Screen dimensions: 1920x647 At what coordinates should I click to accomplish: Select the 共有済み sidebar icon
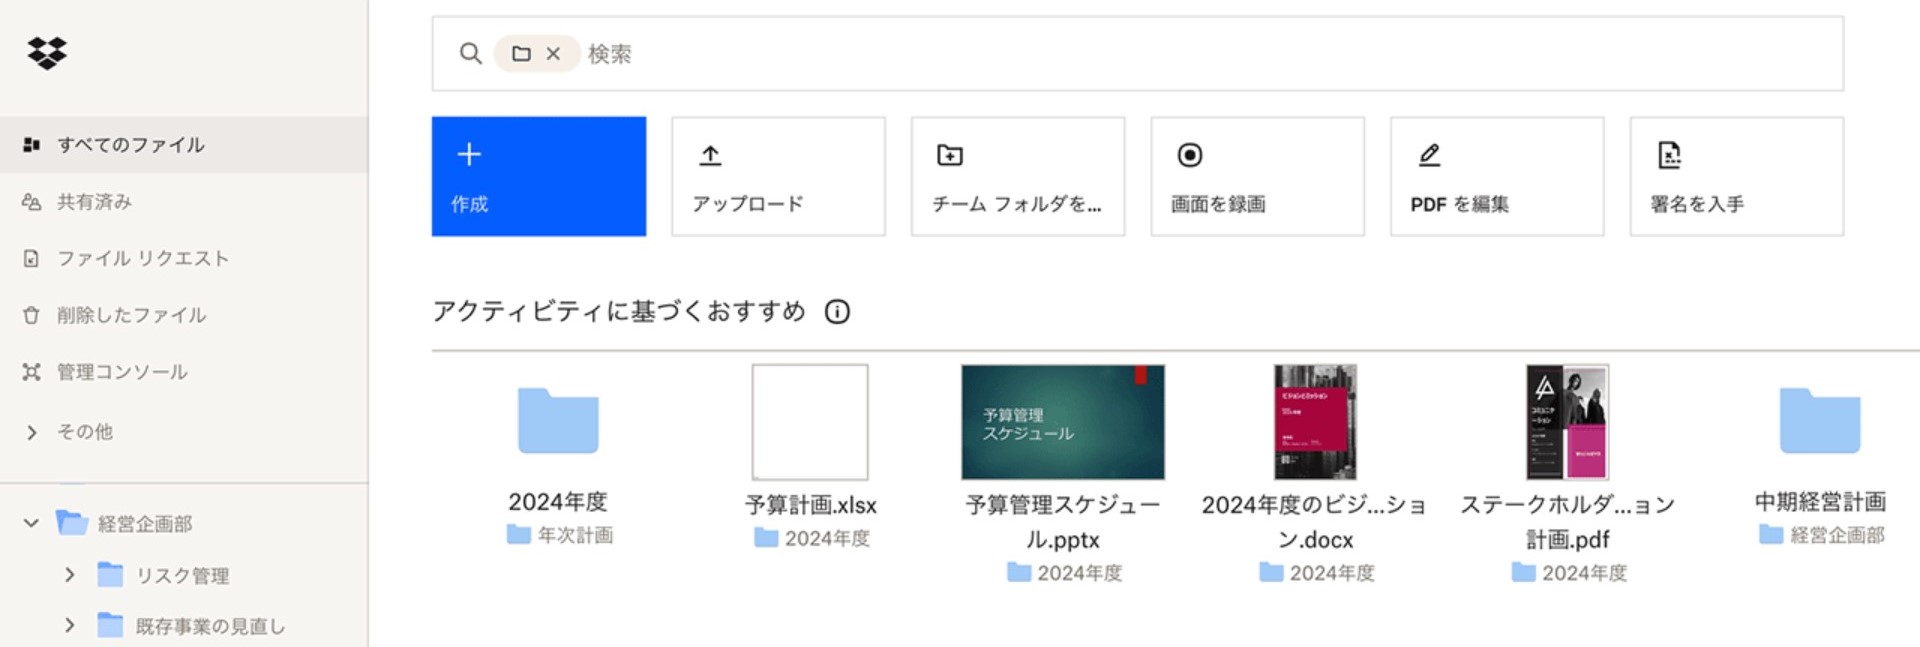[32, 201]
